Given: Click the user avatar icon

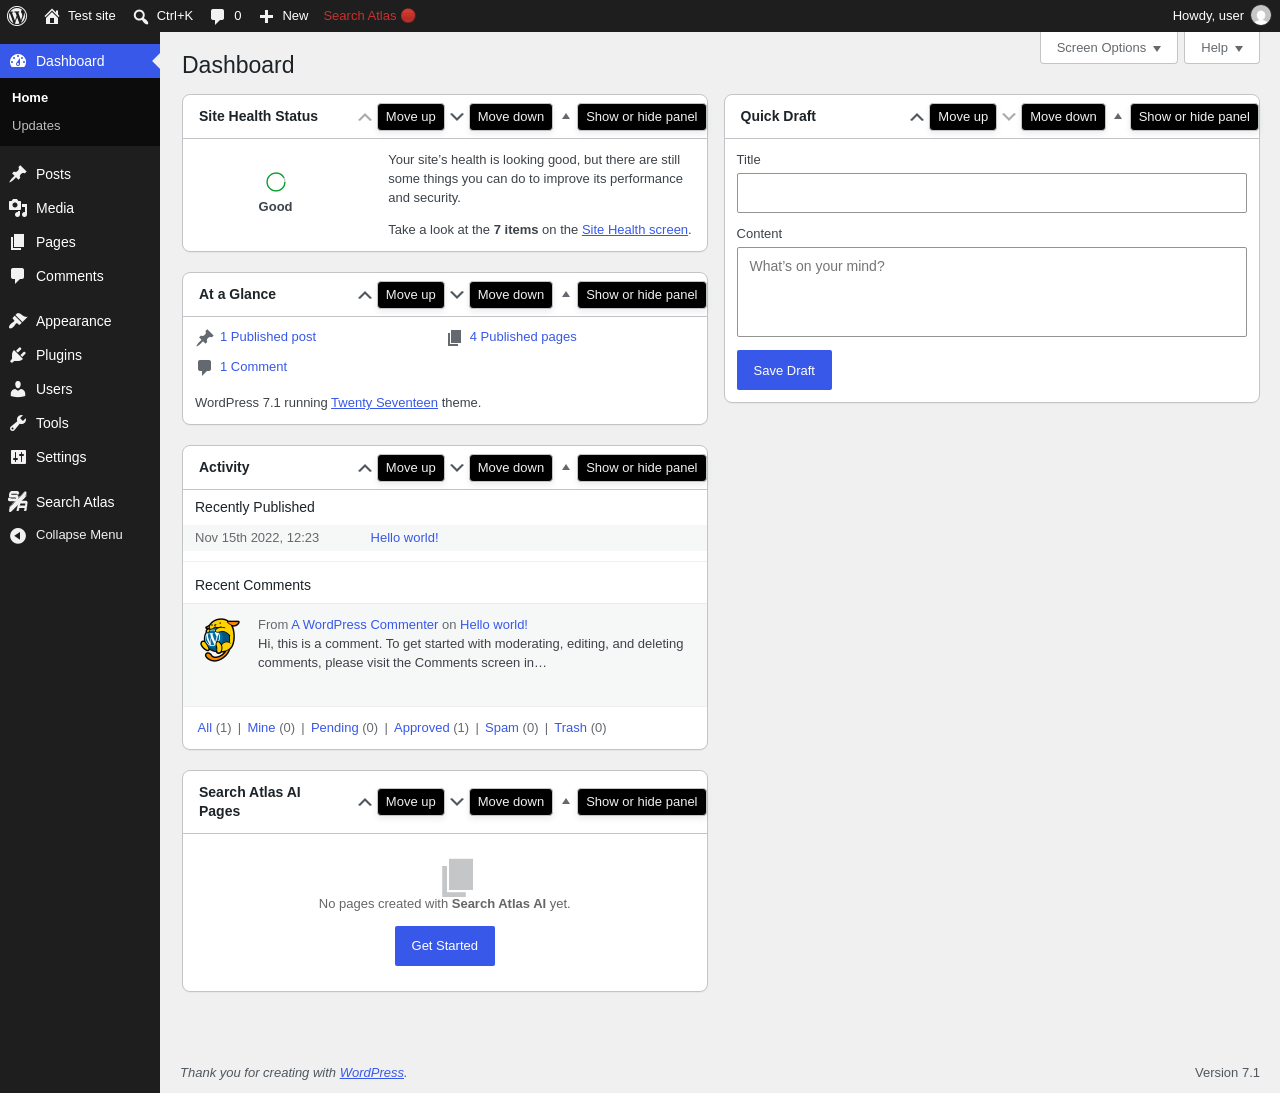Looking at the screenshot, I should point(1261,15).
